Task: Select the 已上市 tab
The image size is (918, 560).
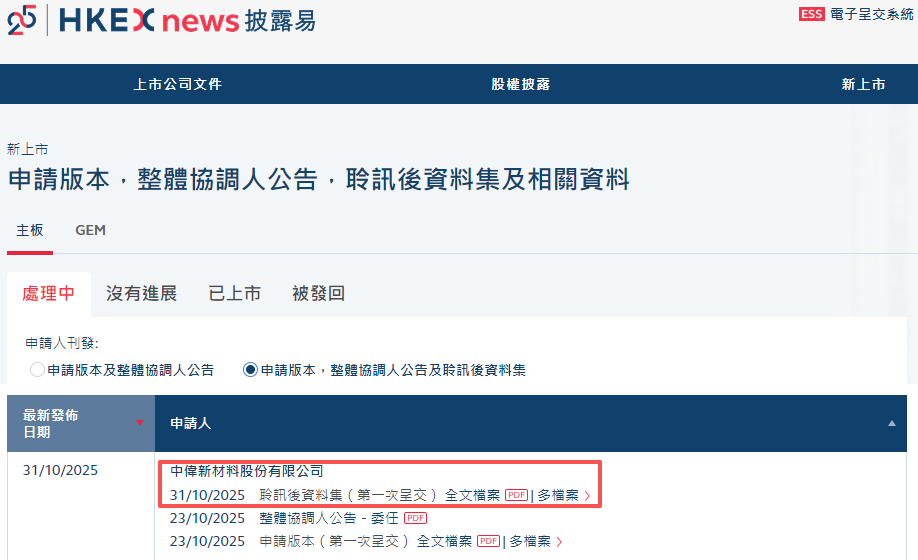Action: click(x=234, y=293)
